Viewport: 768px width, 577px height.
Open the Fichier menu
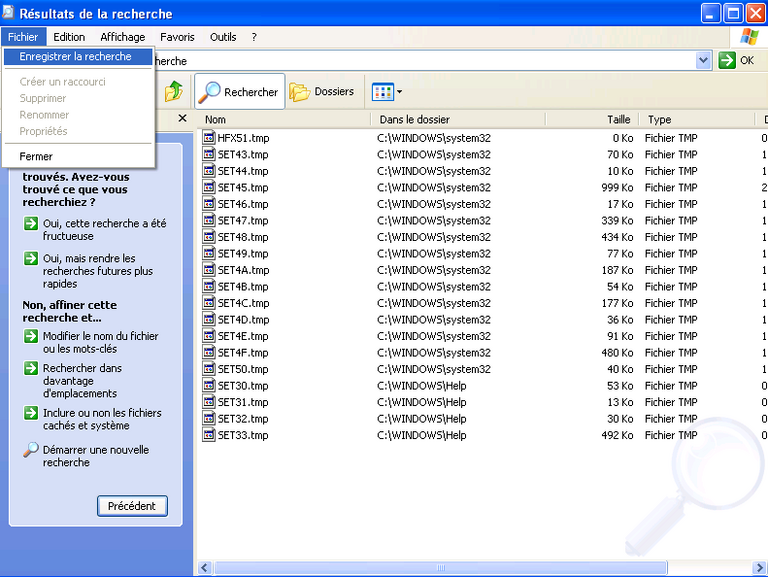tap(23, 37)
